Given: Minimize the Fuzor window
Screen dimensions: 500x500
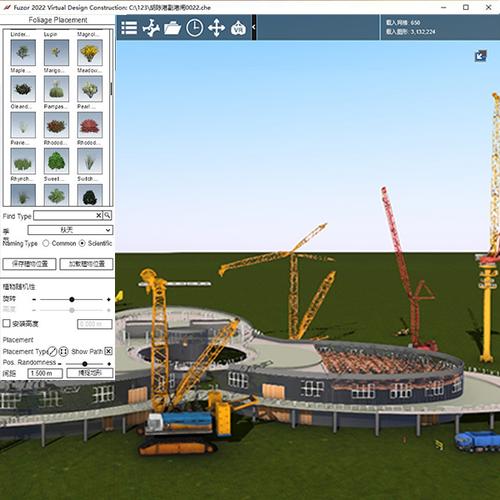Looking at the screenshot, I should (444, 7).
